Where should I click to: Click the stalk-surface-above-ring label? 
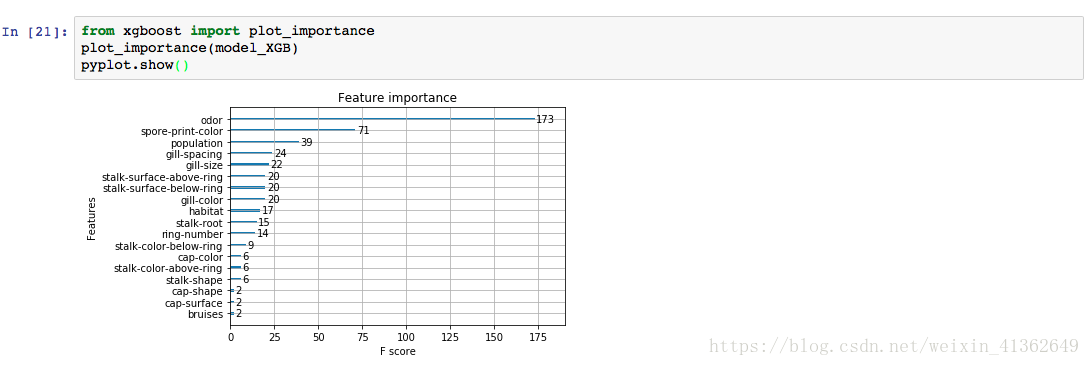[x=162, y=176]
